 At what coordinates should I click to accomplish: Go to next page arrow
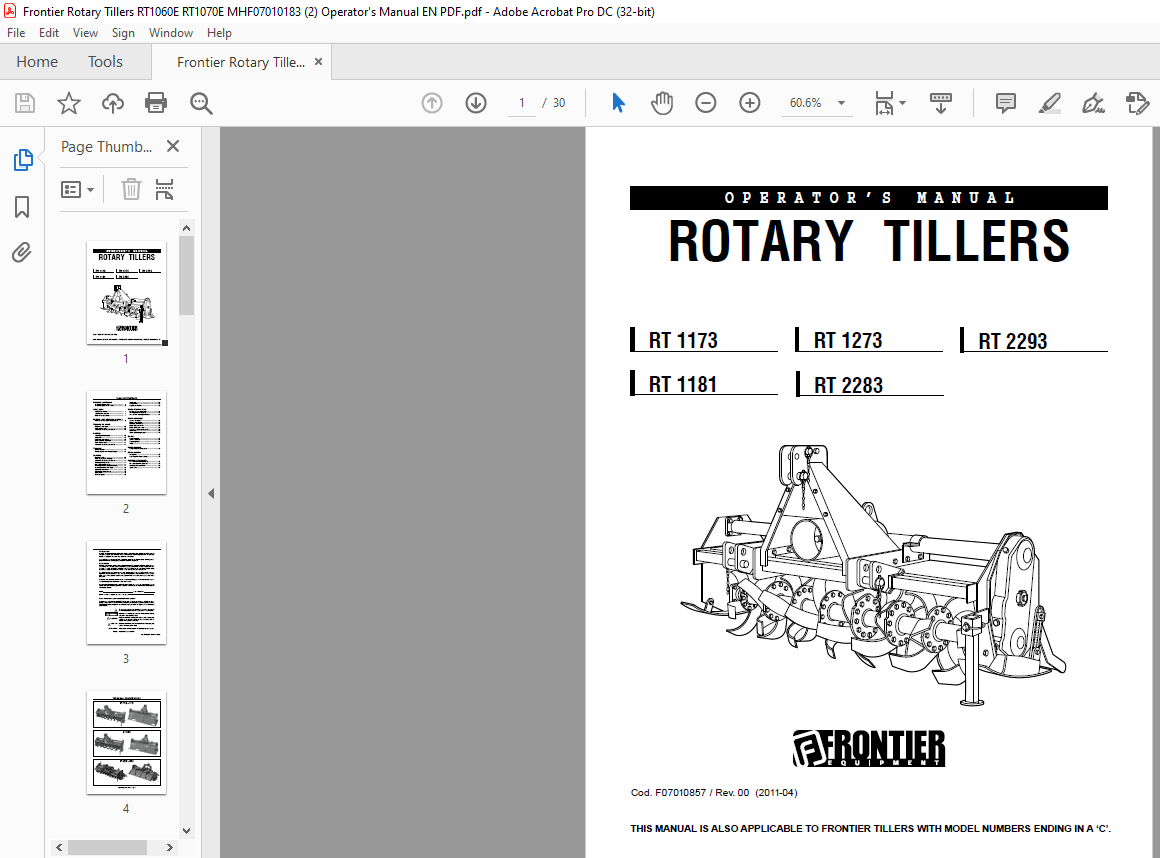(x=476, y=103)
